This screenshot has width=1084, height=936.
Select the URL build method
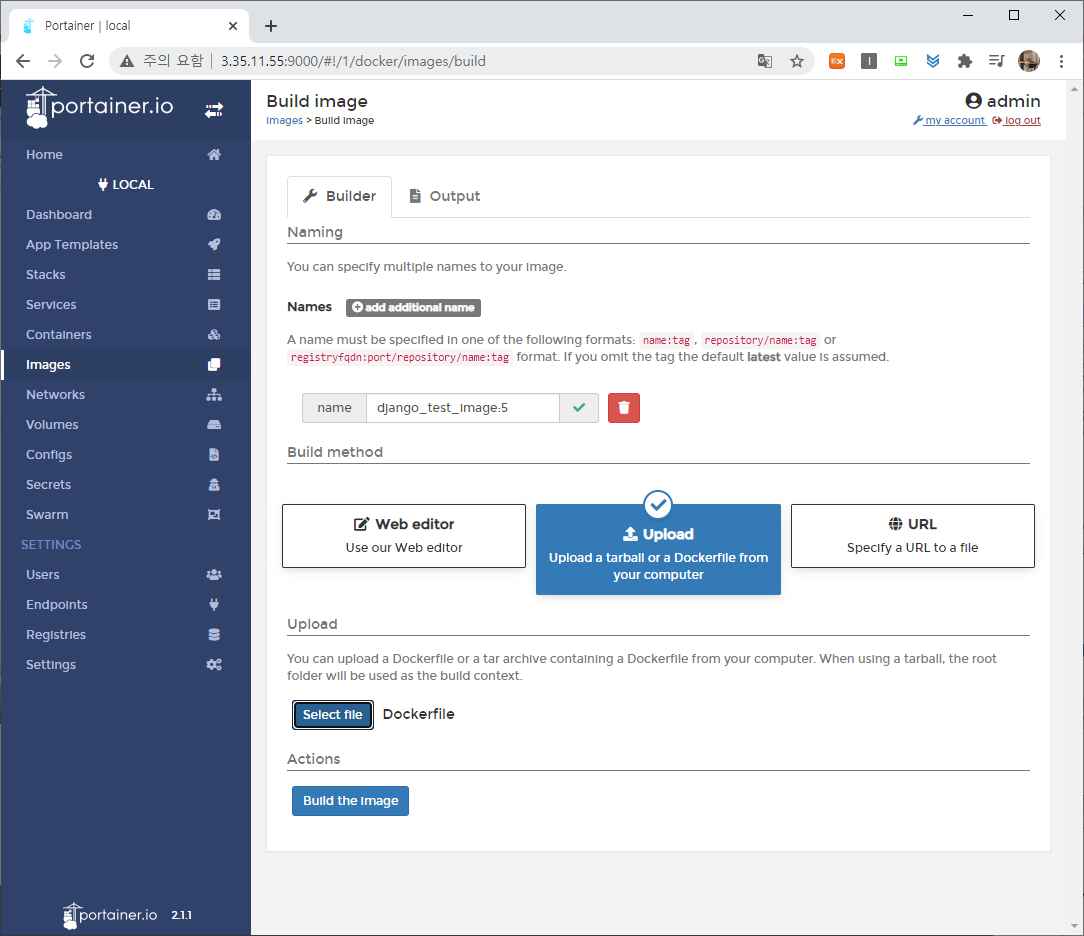click(912, 536)
